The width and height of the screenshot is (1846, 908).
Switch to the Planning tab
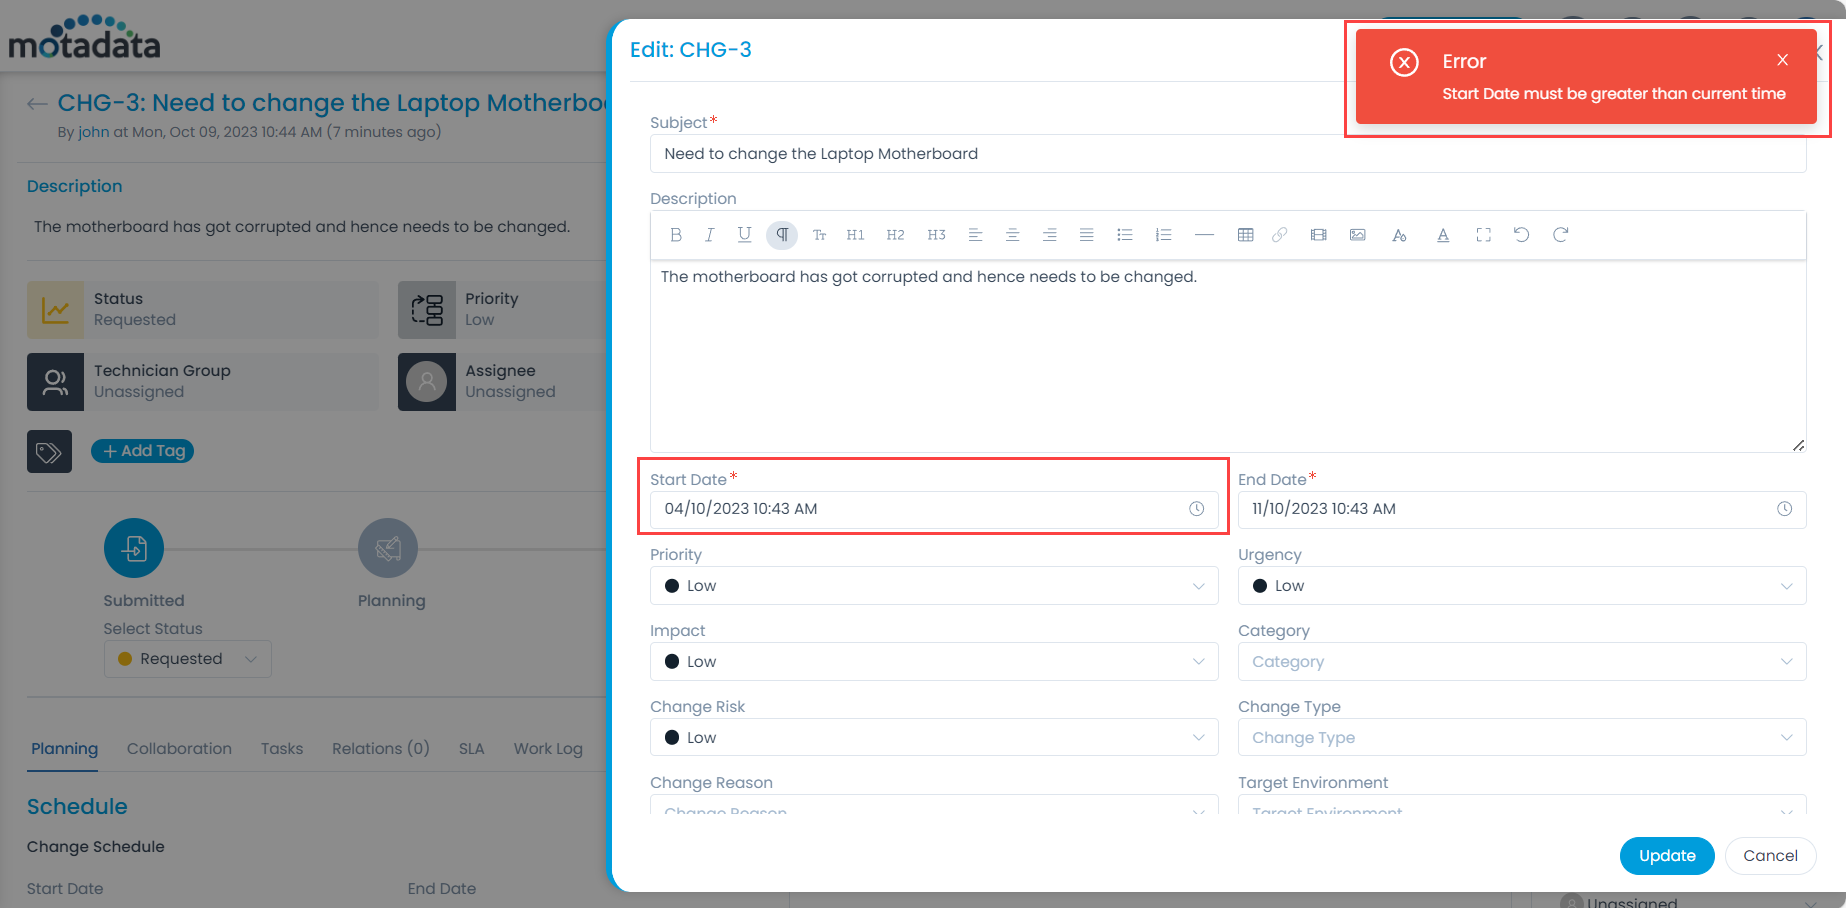[x=64, y=749]
